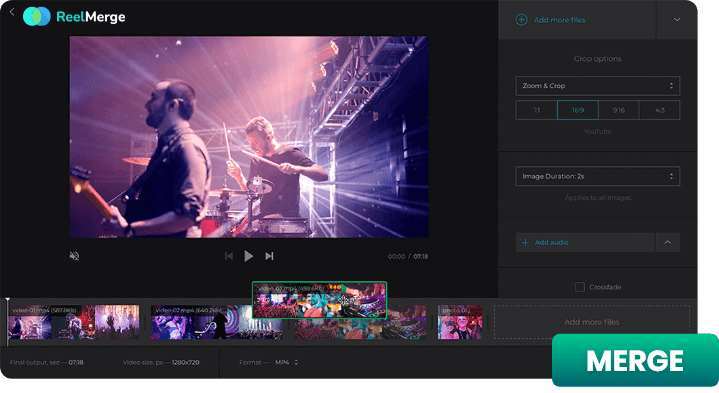The height and width of the screenshot is (393, 719).
Task: Select the 4:3 aspect ratio
Action: point(659,110)
